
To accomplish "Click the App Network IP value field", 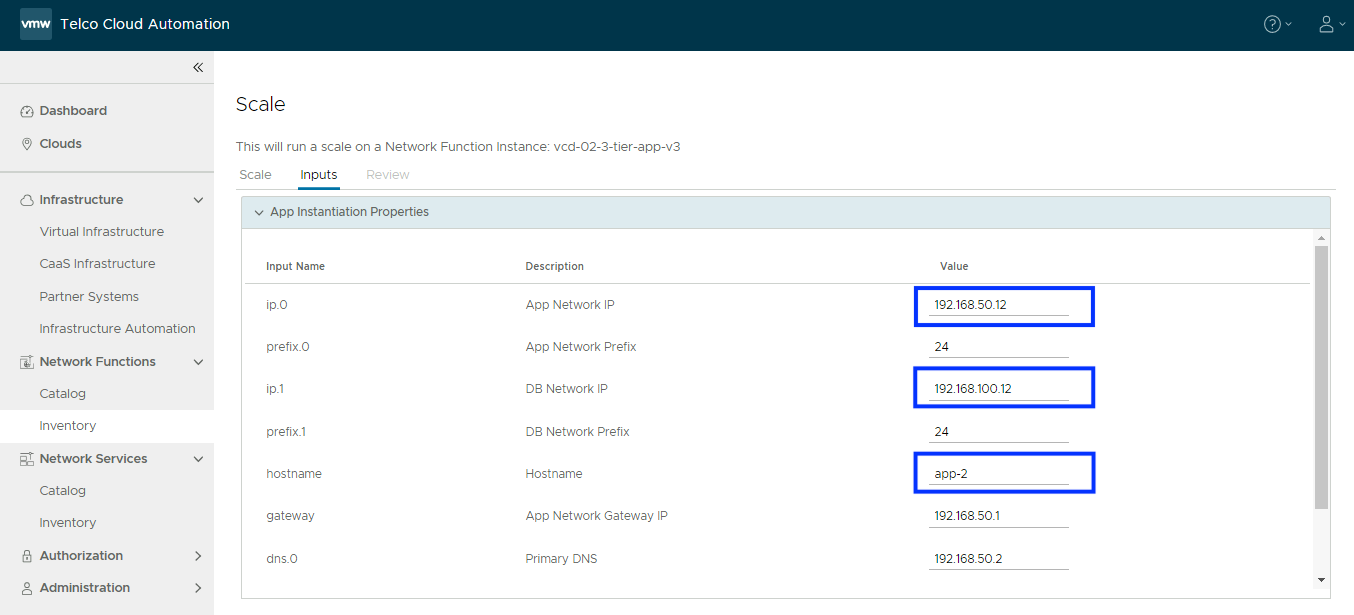I will click(x=998, y=305).
